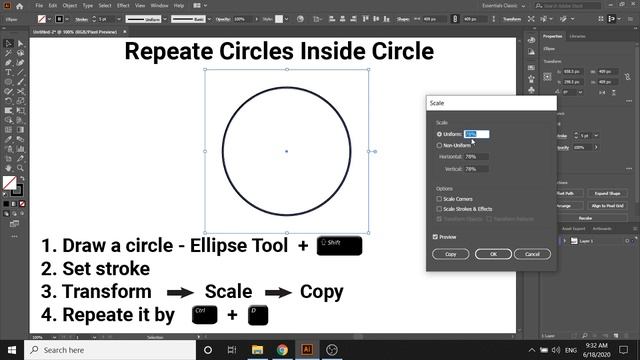Open the Effect menu
Image resolution: width=640 pixels, height=360 pixels.
[x=123, y=6]
